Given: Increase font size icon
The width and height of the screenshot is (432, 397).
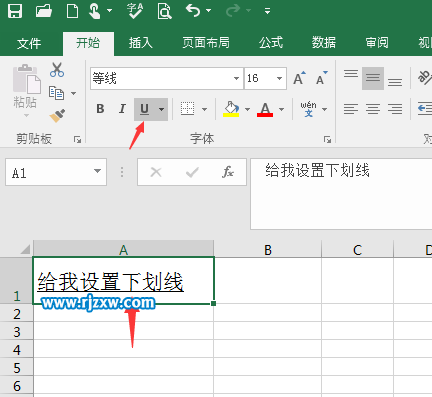Looking at the screenshot, I should click(x=299, y=78).
